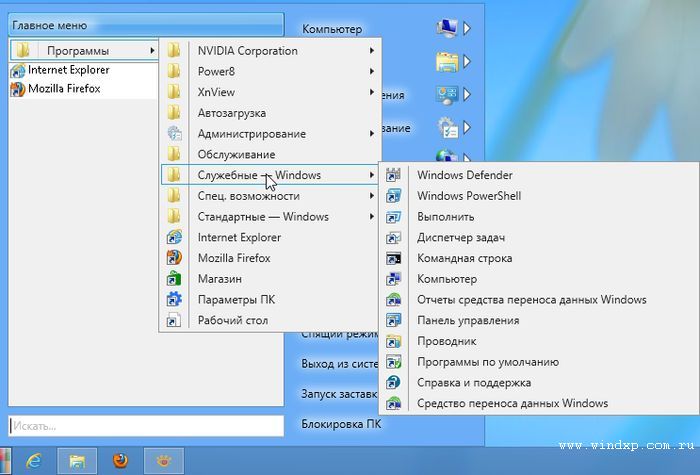The width and height of the screenshot is (700, 475).
Task: Click the Firefox taskbar icon
Action: 120,460
